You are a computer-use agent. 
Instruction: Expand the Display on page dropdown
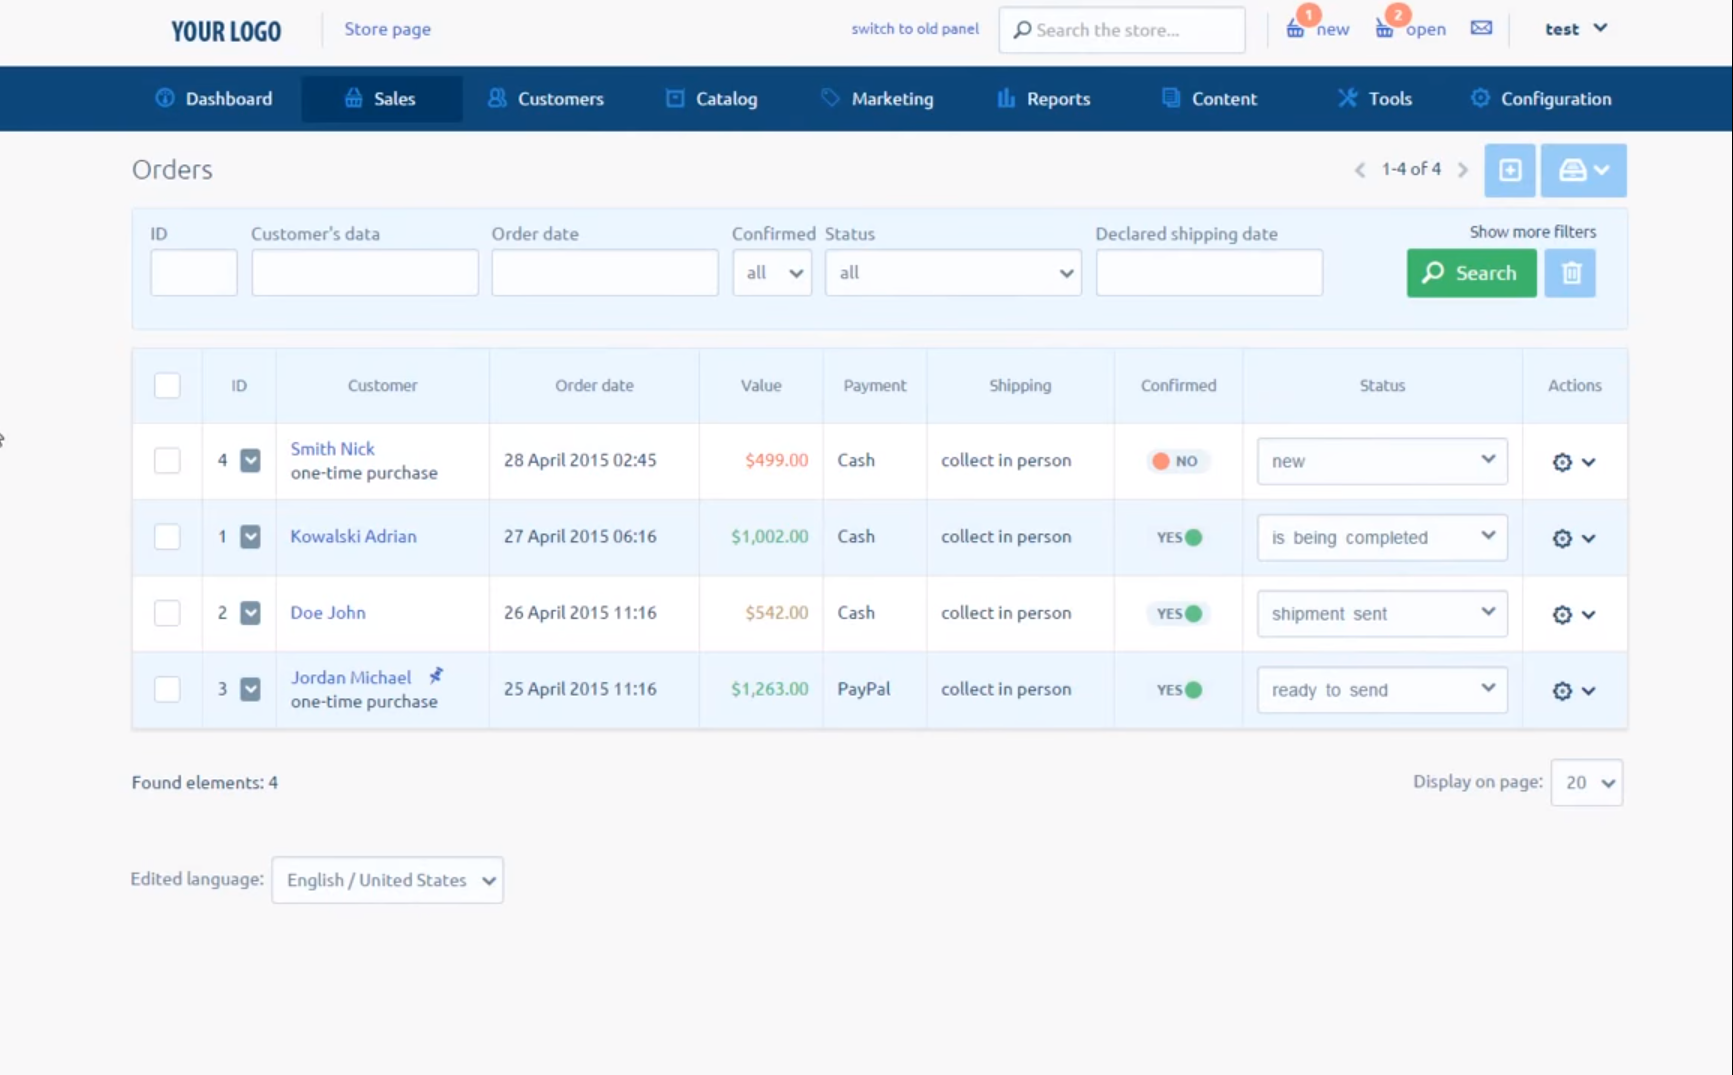pyautogui.click(x=1586, y=783)
